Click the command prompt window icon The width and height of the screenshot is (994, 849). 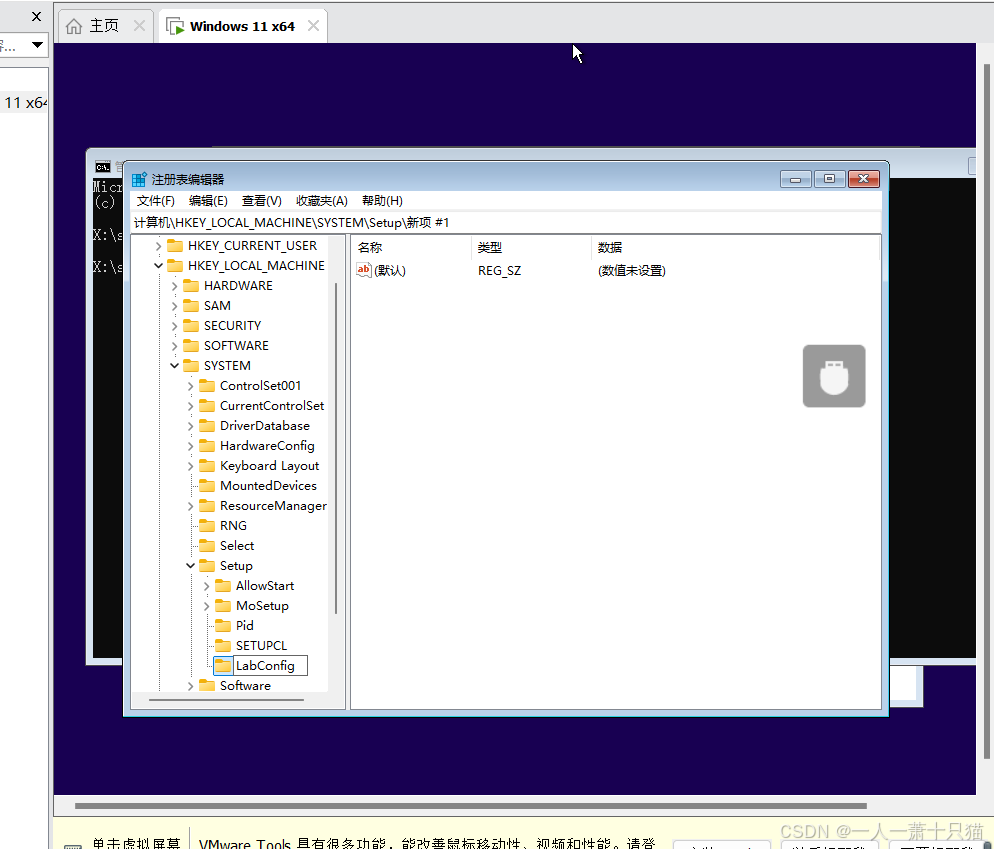103,167
